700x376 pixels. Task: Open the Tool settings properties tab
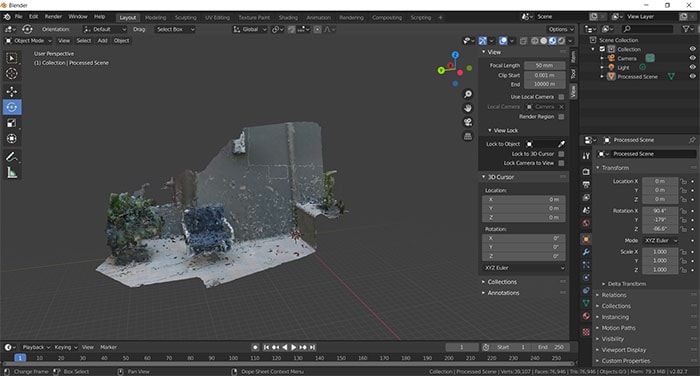tap(586, 155)
